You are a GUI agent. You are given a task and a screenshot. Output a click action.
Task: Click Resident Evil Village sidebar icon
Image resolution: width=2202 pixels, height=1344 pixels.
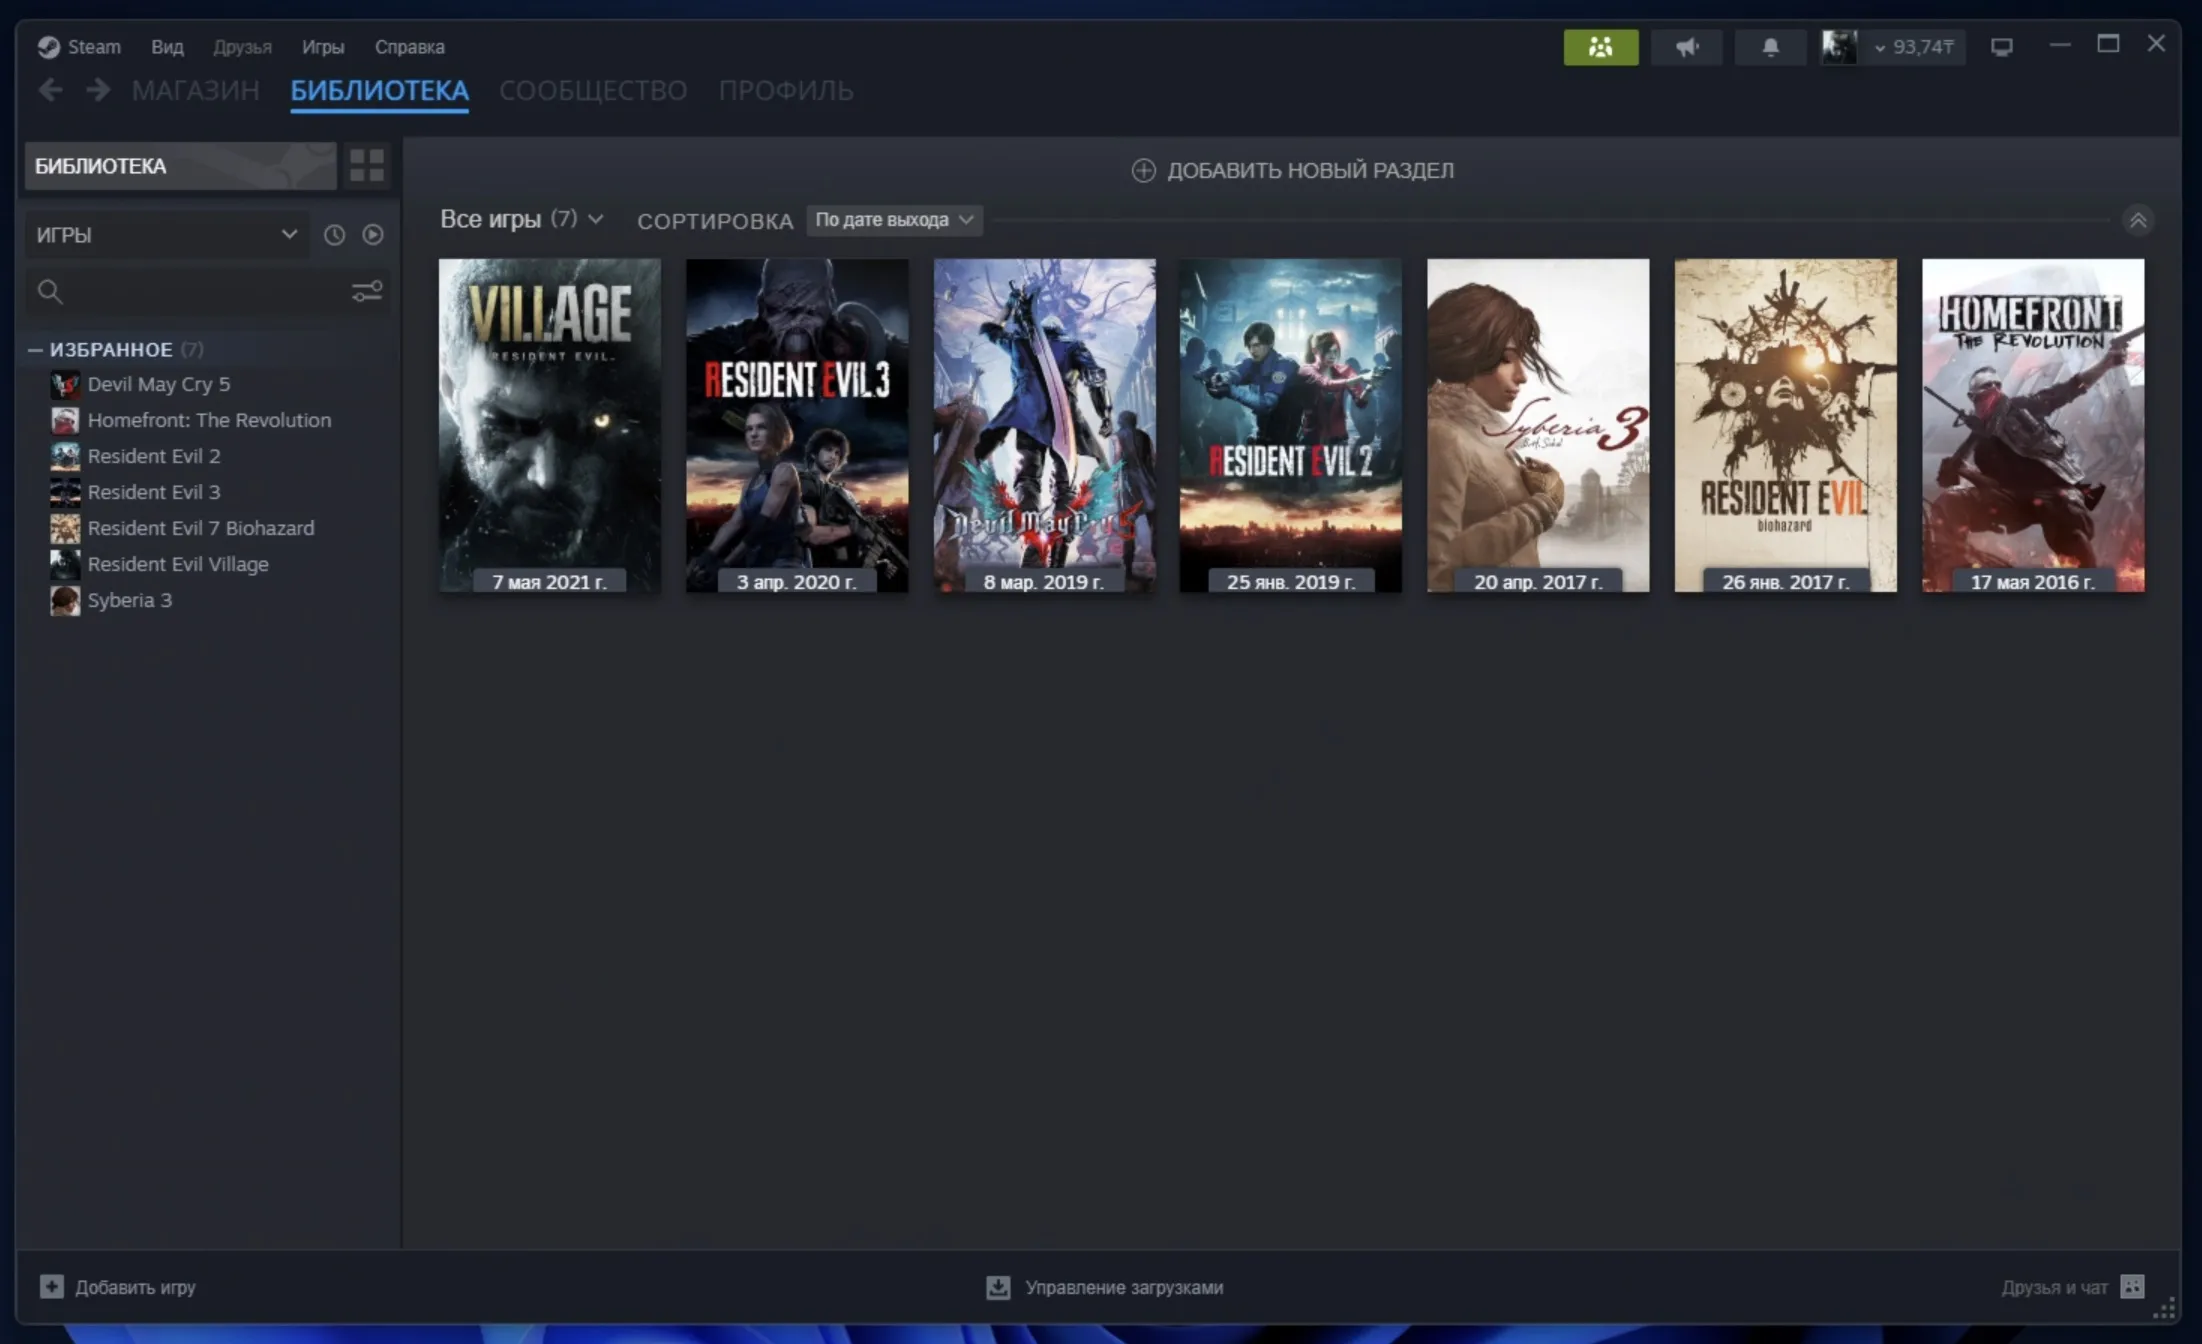65,564
